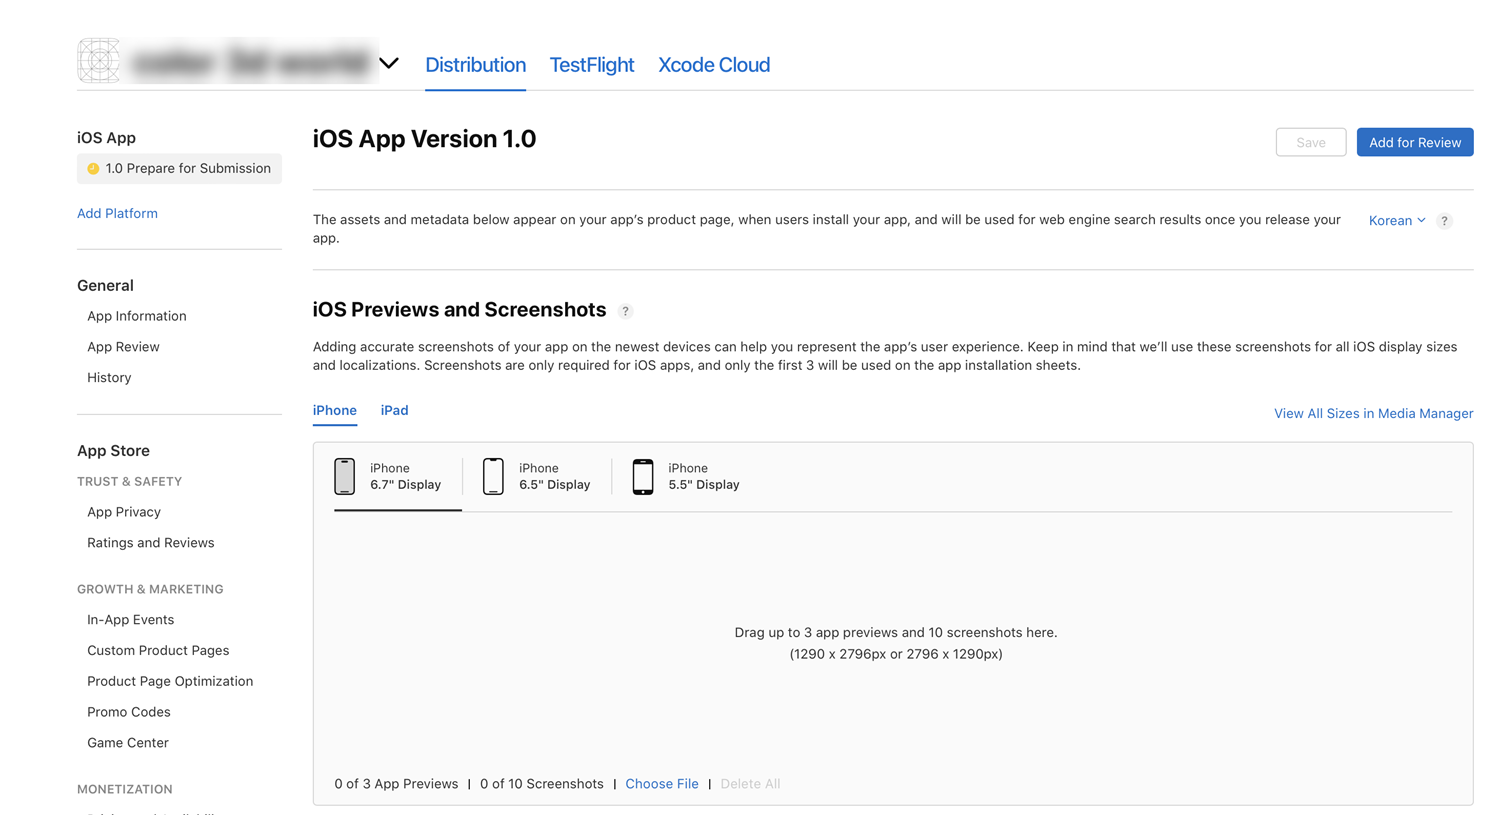Open App Review in sidebar

point(123,347)
